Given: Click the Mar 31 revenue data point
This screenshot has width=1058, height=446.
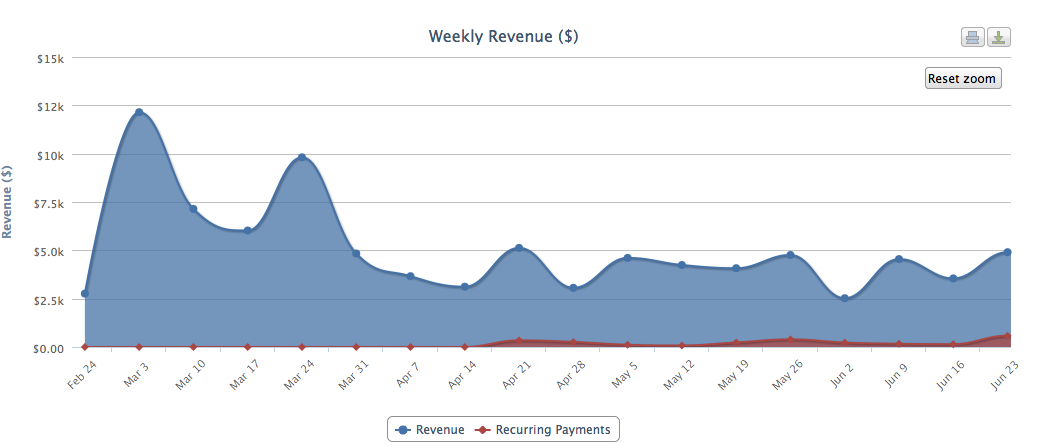Looking at the screenshot, I should click(356, 254).
